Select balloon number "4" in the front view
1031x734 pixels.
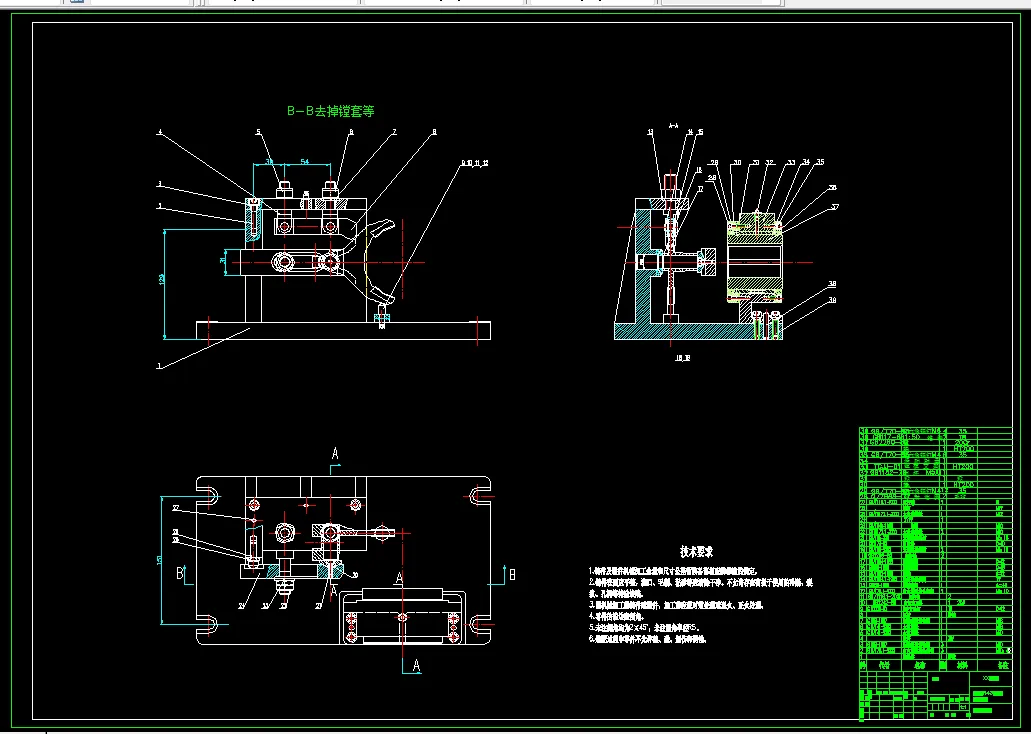pyautogui.click(x=159, y=132)
